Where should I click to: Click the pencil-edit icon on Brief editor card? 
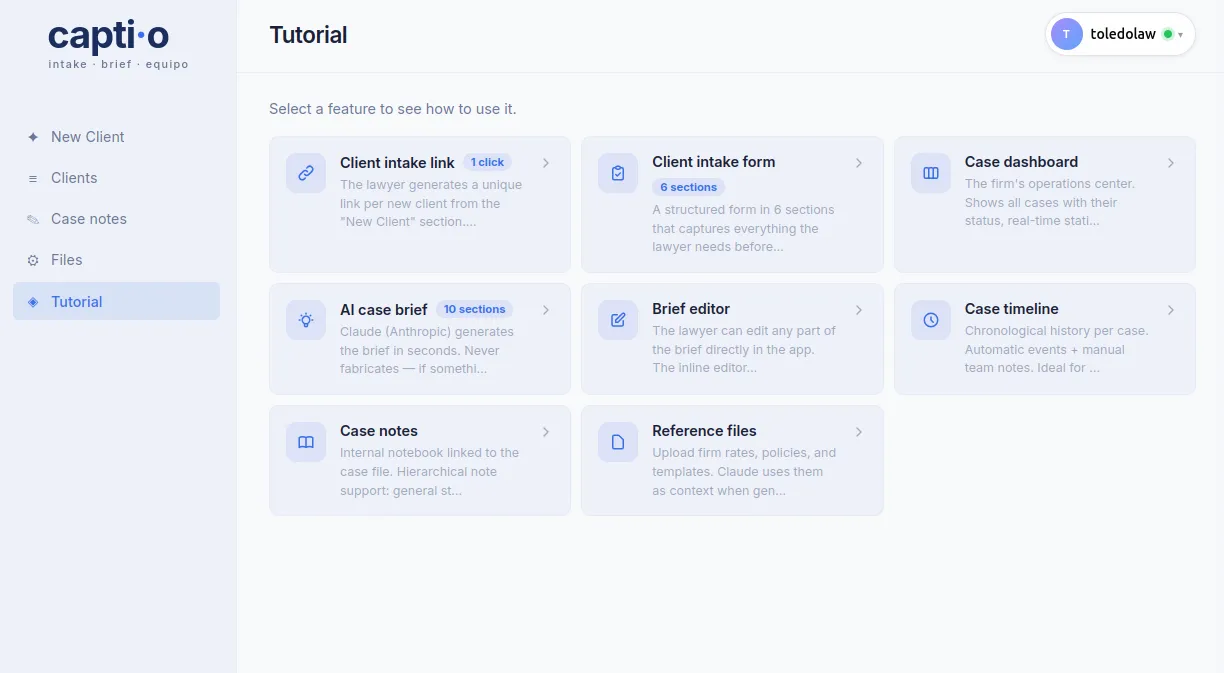(618, 320)
